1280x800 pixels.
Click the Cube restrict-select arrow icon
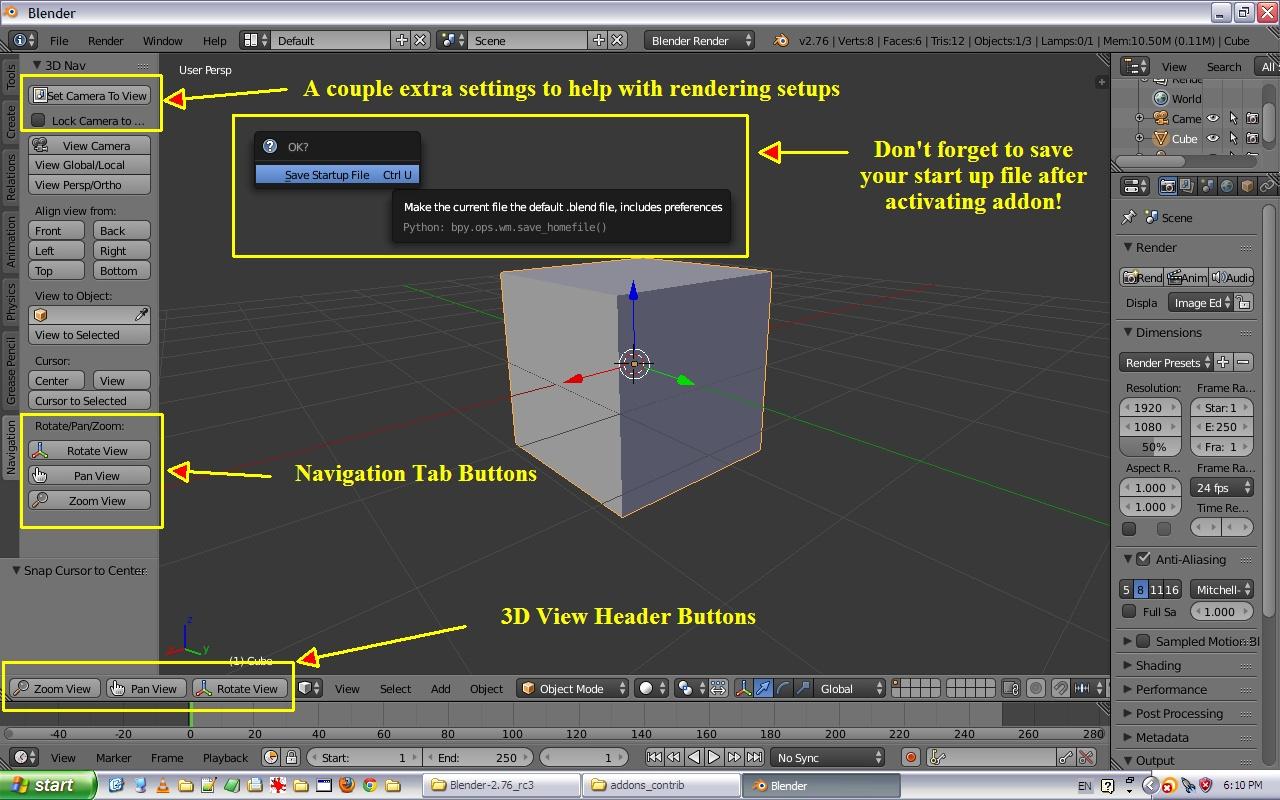1233,139
